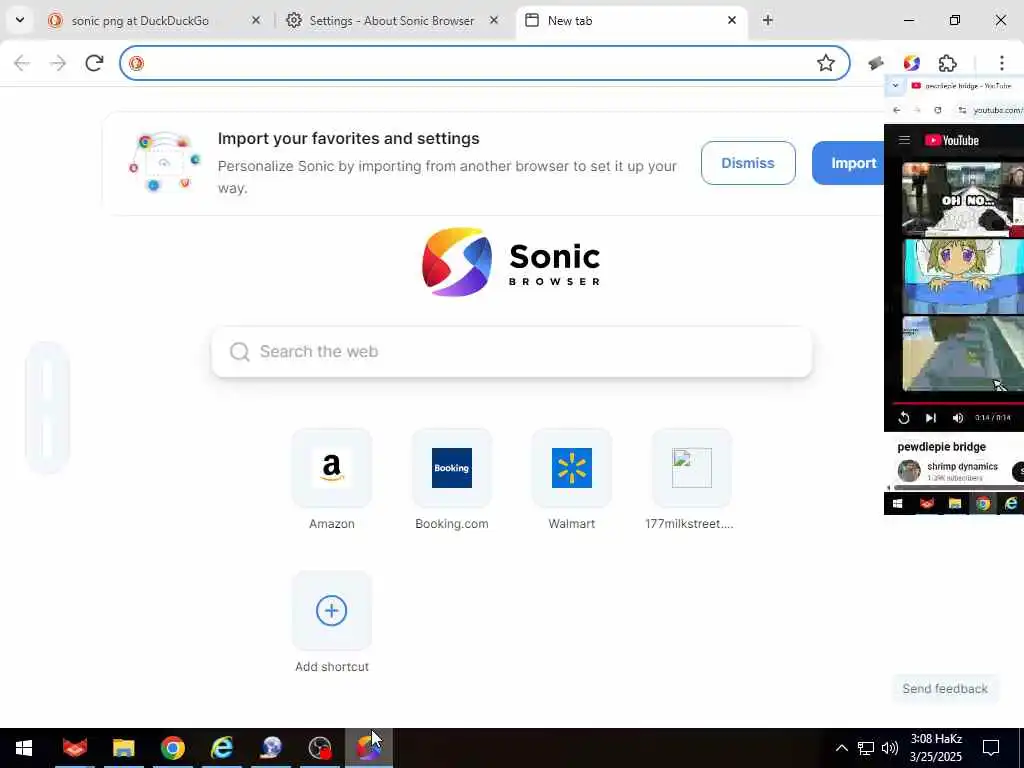The width and height of the screenshot is (1024, 768).
Task: Skip to next YouTube video
Action: click(x=931, y=418)
